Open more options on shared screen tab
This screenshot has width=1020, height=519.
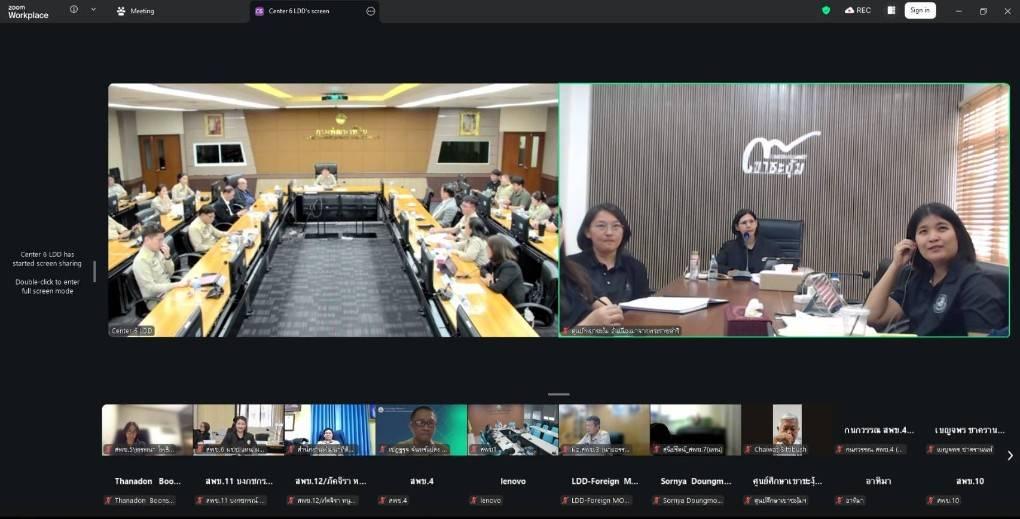click(371, 11)
